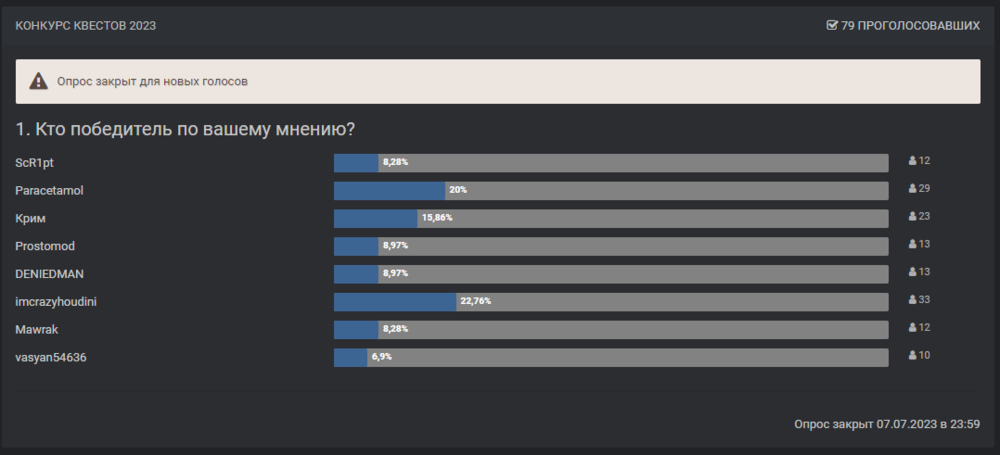Image resolution: width=1000 pixels, height=455 pixels.
Task: Click the question heading Кто победитель
Action: tap(186, 130)
